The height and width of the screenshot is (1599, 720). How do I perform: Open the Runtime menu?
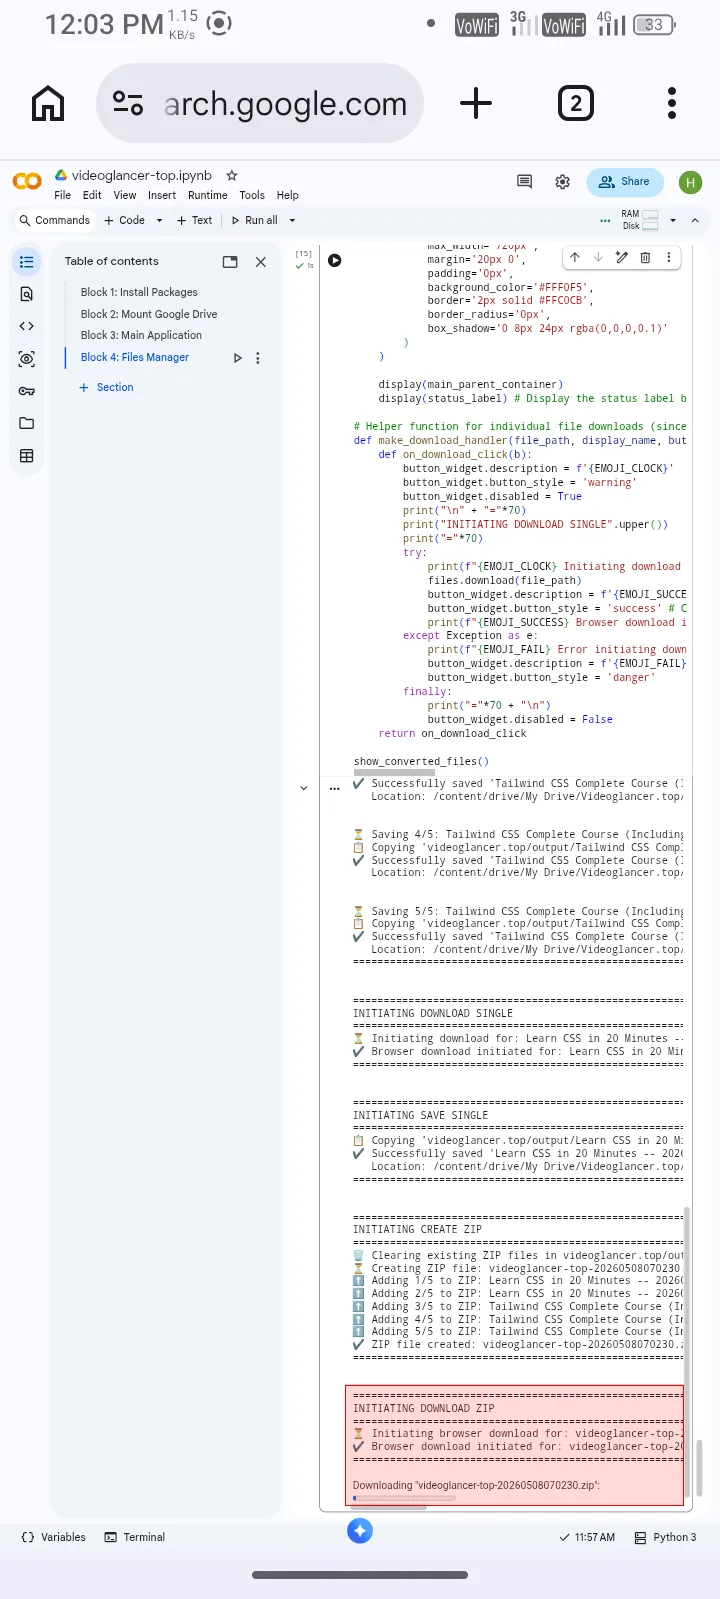[x=208, y=195]
